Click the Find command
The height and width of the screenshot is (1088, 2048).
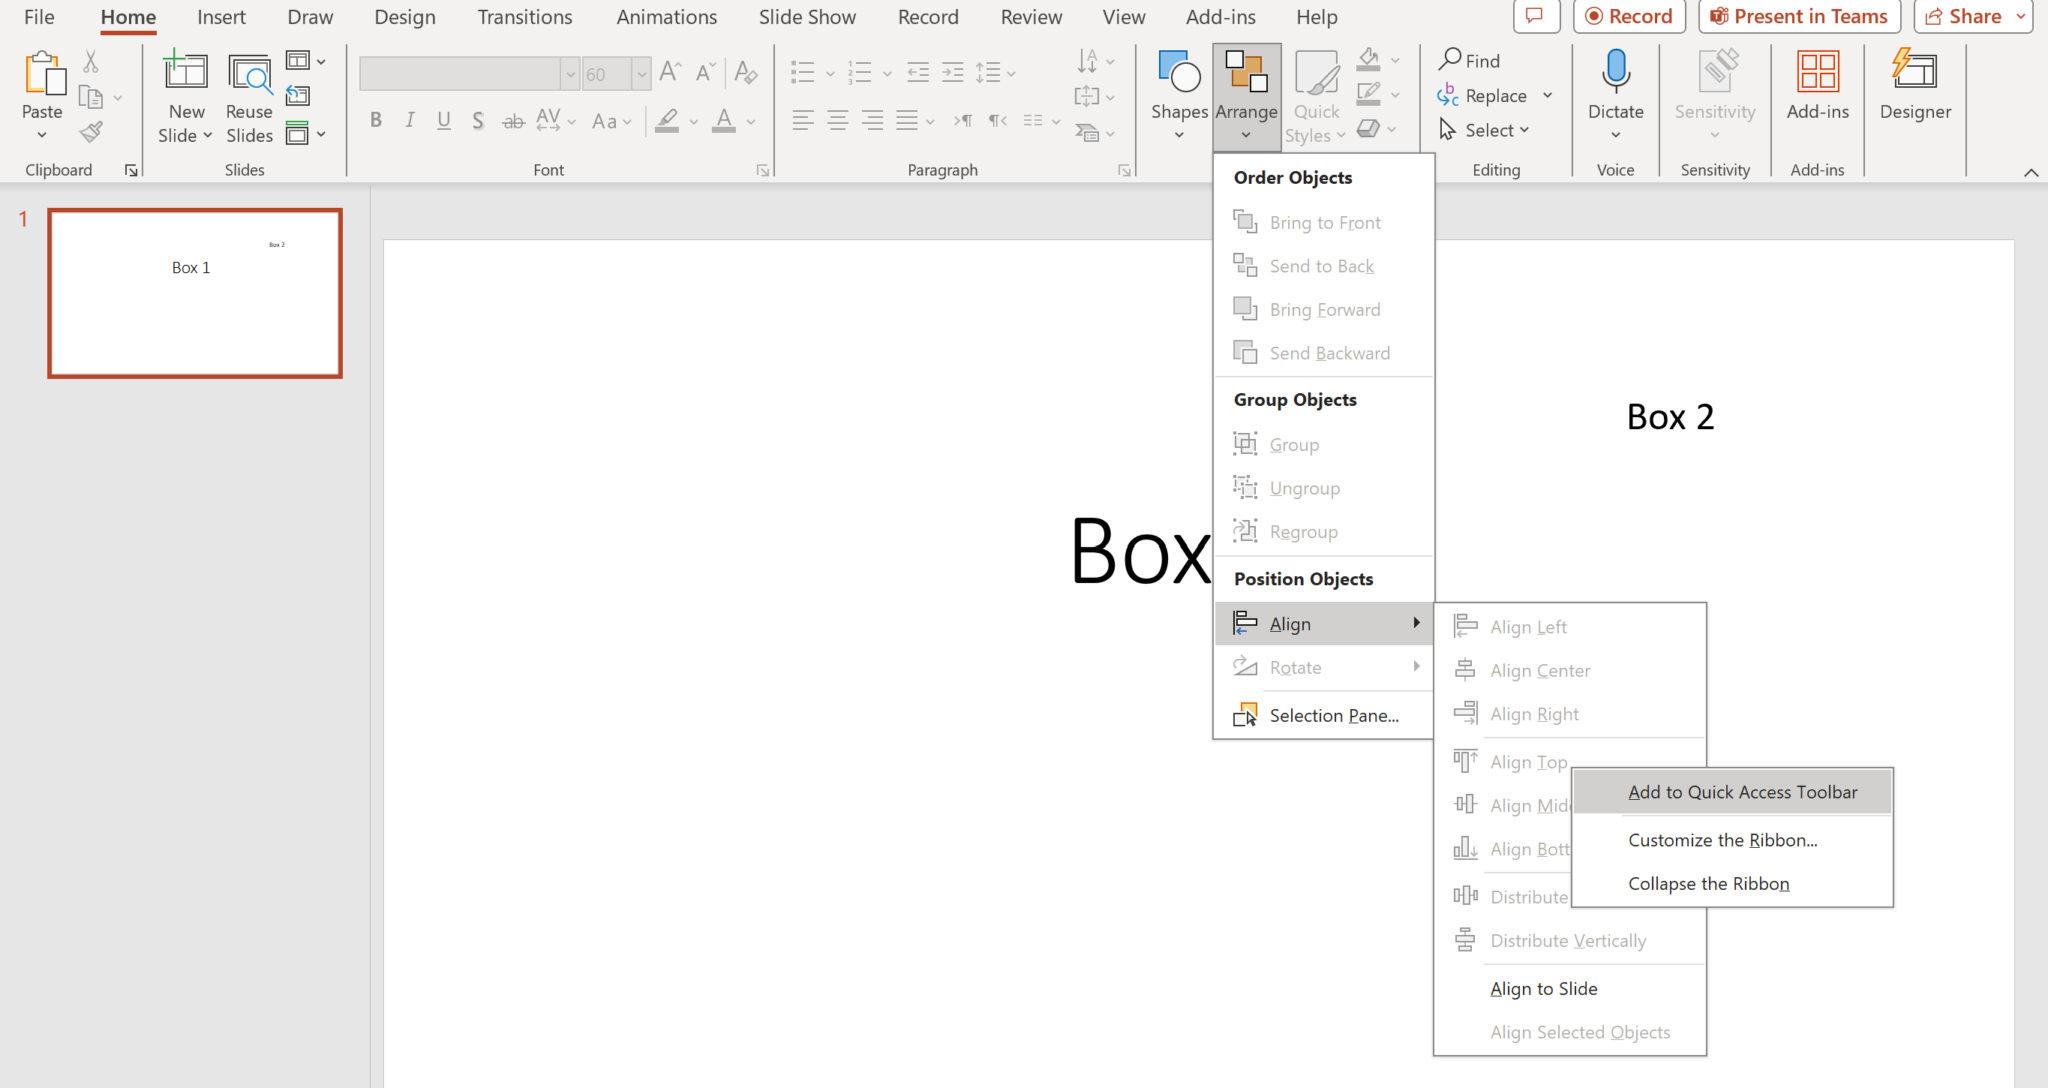coord(1470,60)
